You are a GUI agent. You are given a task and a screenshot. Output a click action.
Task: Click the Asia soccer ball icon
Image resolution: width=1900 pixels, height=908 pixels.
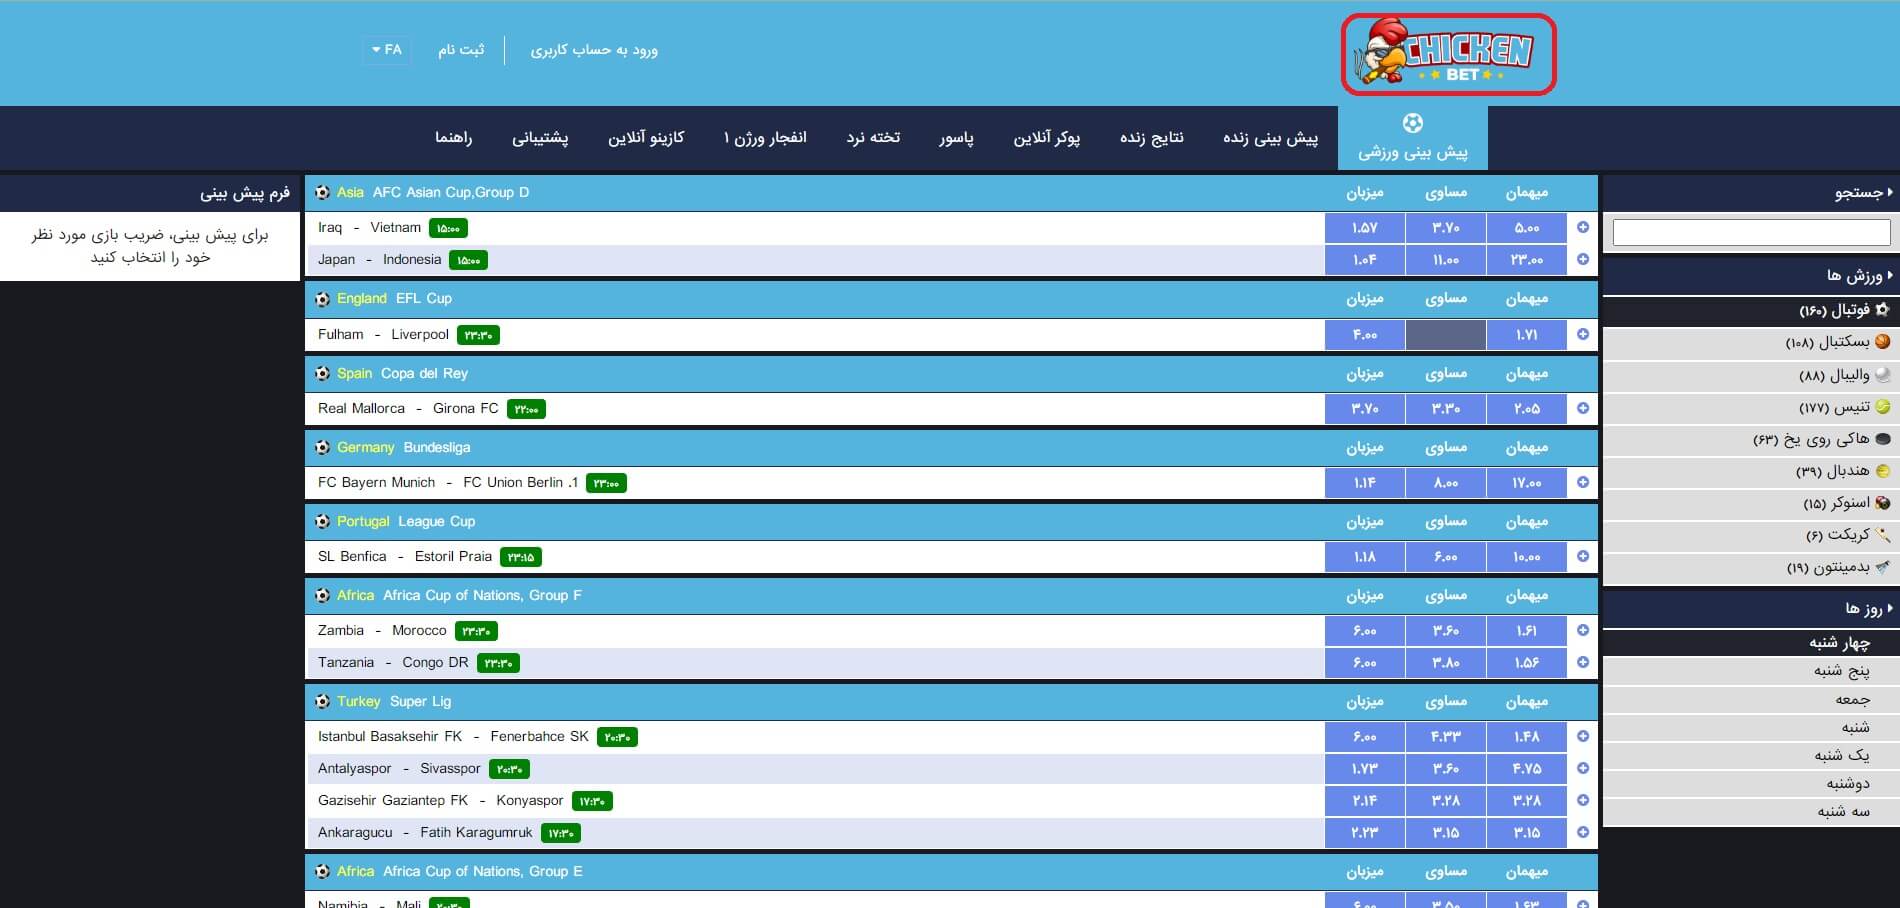click(322, 192)
